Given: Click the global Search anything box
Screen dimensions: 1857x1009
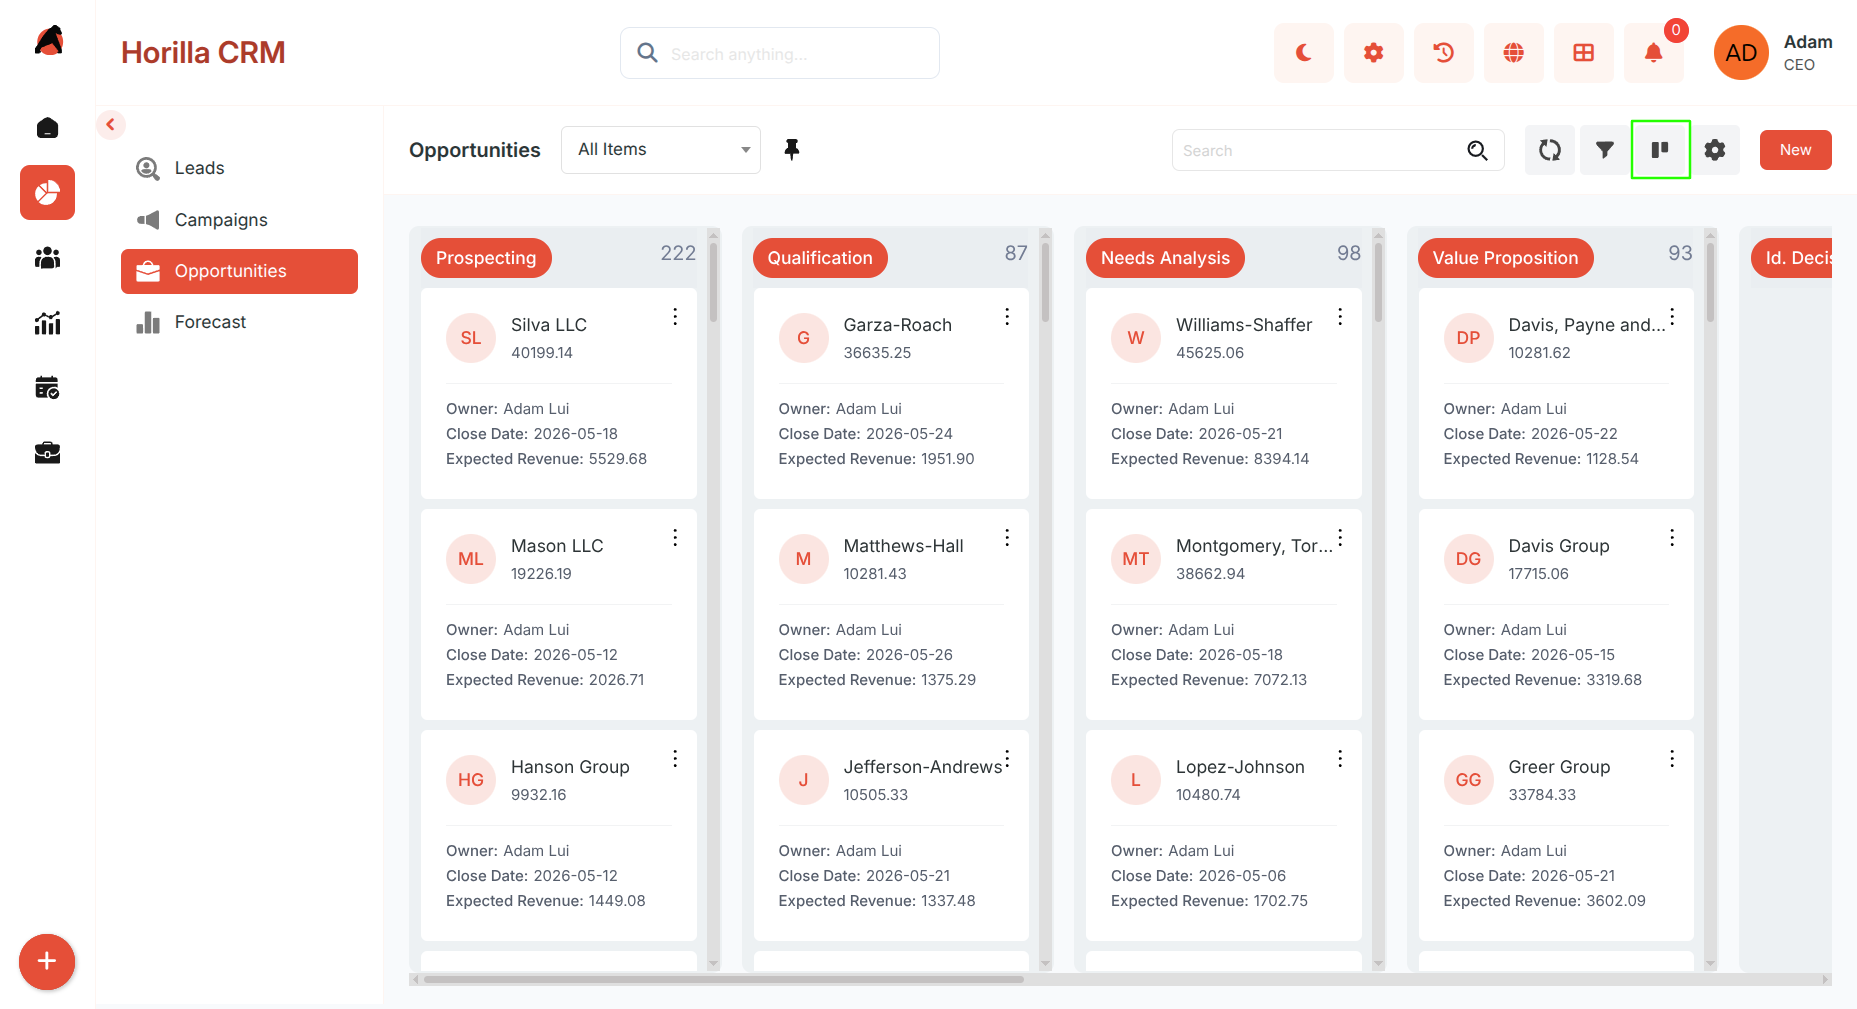Looking at the screenshot, I should point(780,53).
